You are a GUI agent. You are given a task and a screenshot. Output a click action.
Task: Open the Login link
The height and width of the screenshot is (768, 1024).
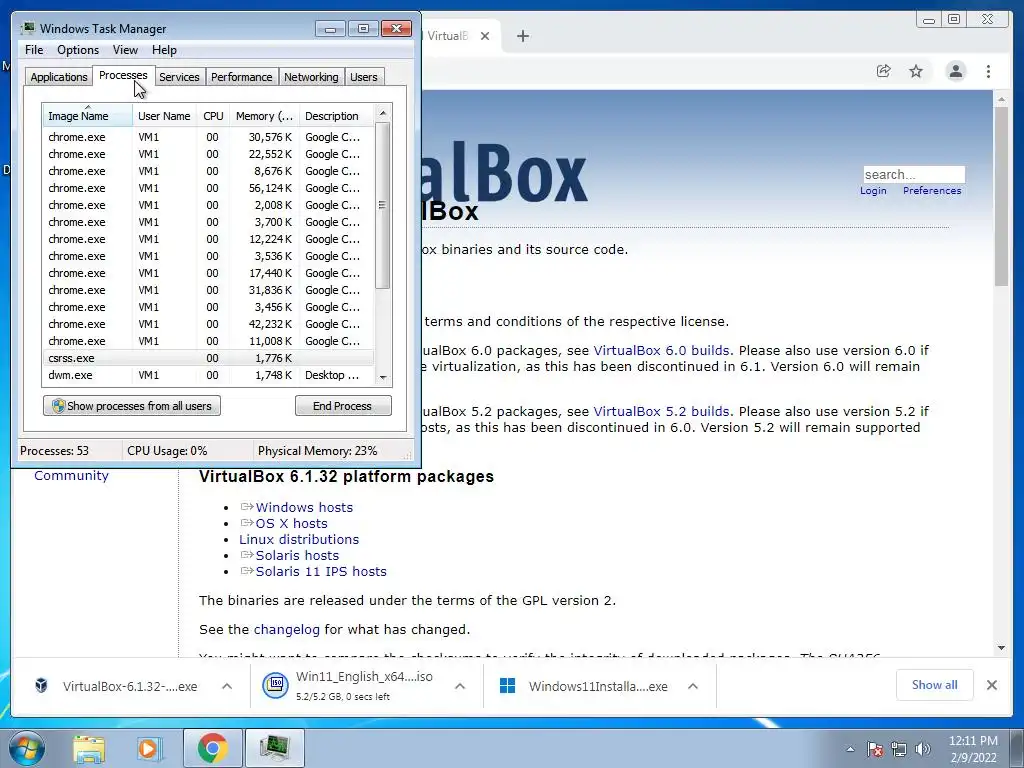click(x=873, y=191)
